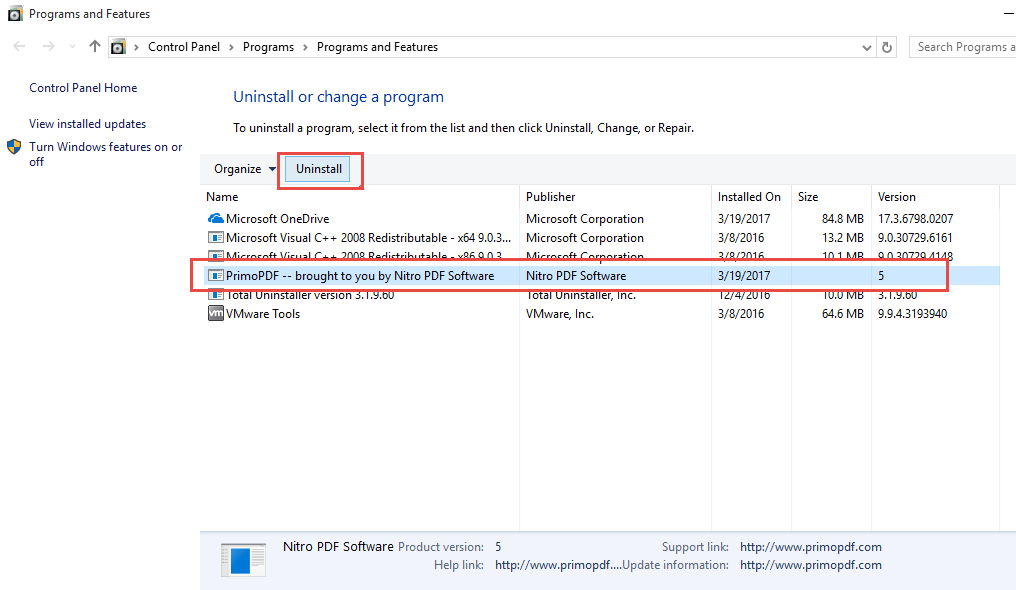The height and width of the screenshot is (590, 1016).
Task: Click version 17.3.6798.0207 cell
Action: point(915,219)
